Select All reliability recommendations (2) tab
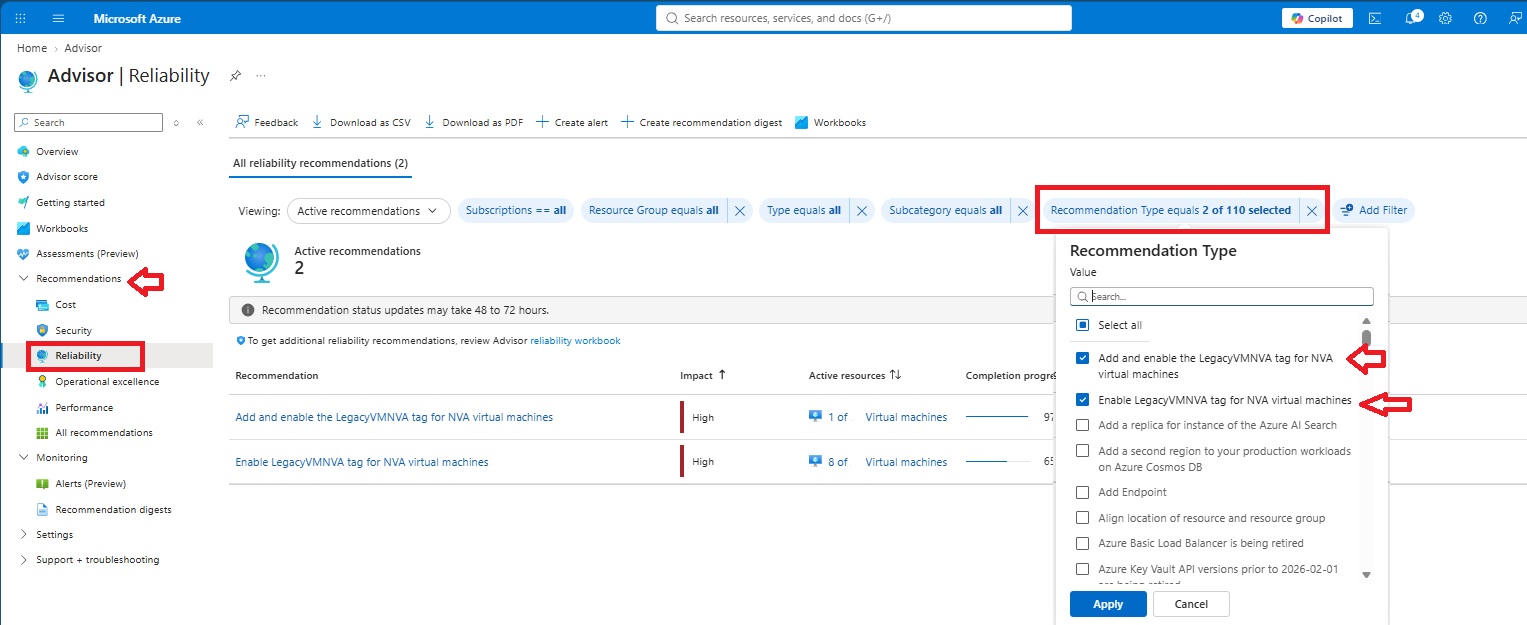The height and width of the screenshot is (625, 1527). [x=320, y=163]
